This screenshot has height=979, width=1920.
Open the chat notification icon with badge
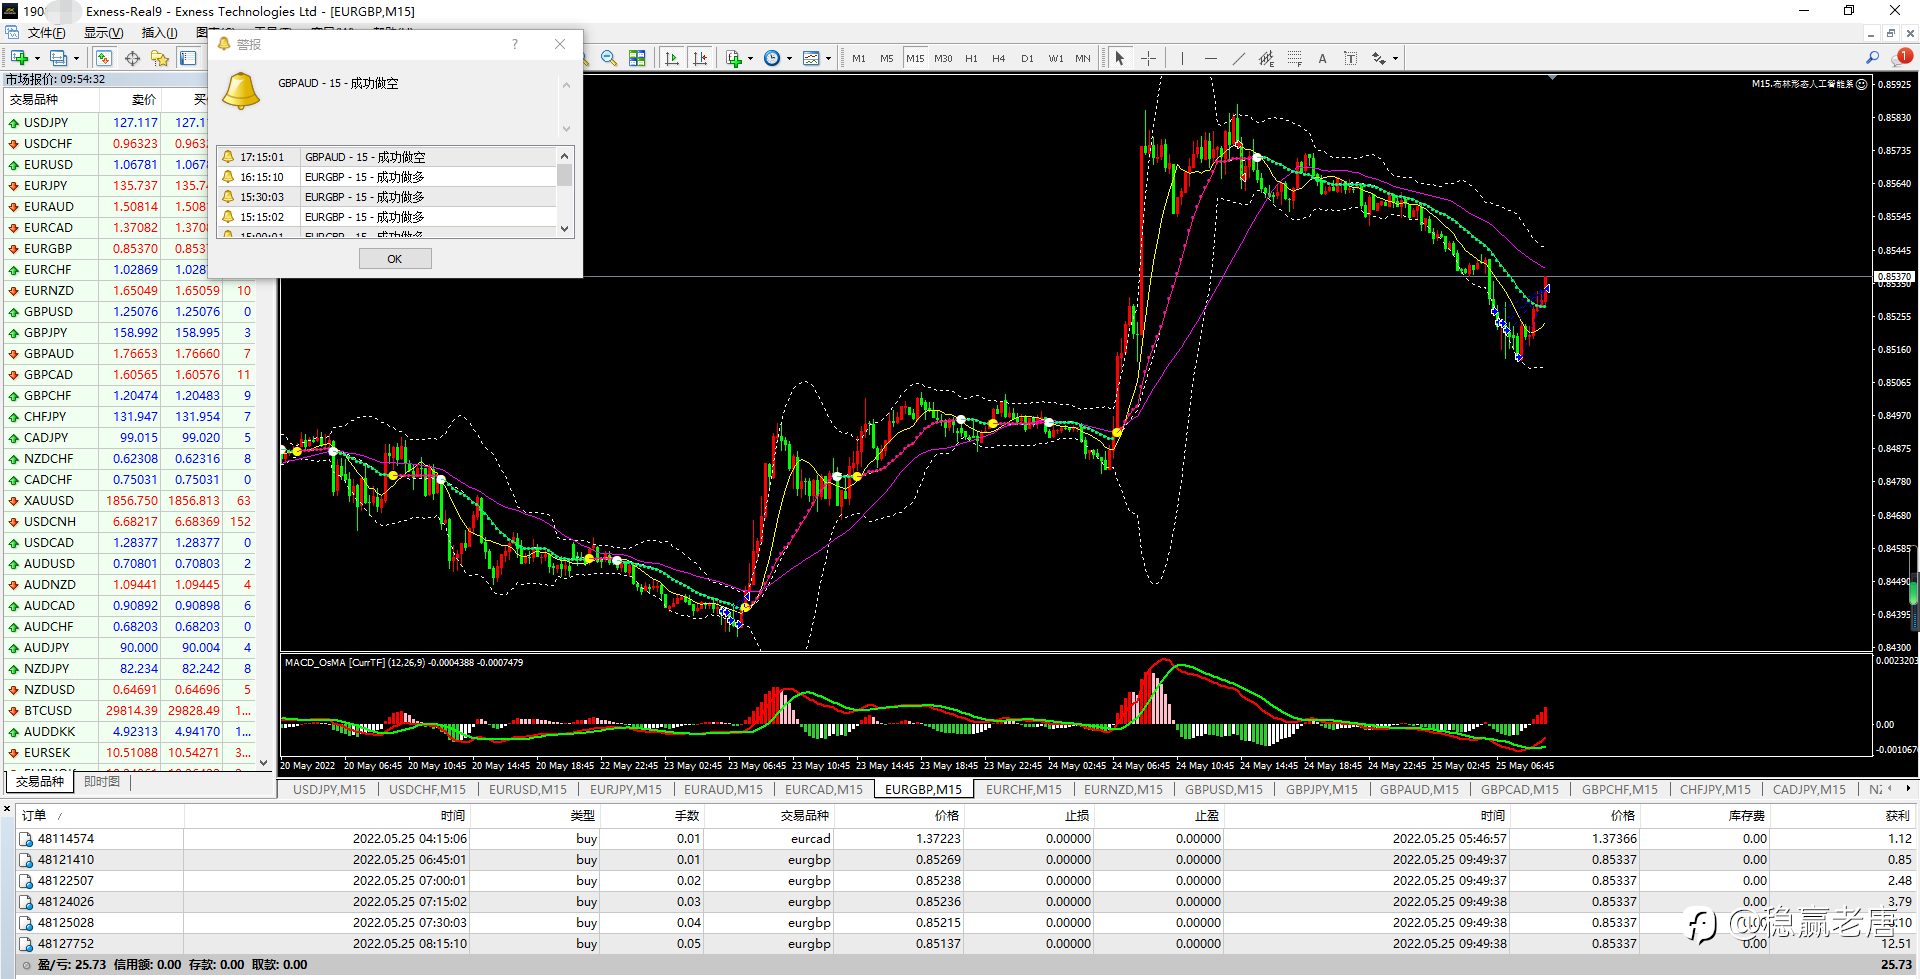[1902, 58]
